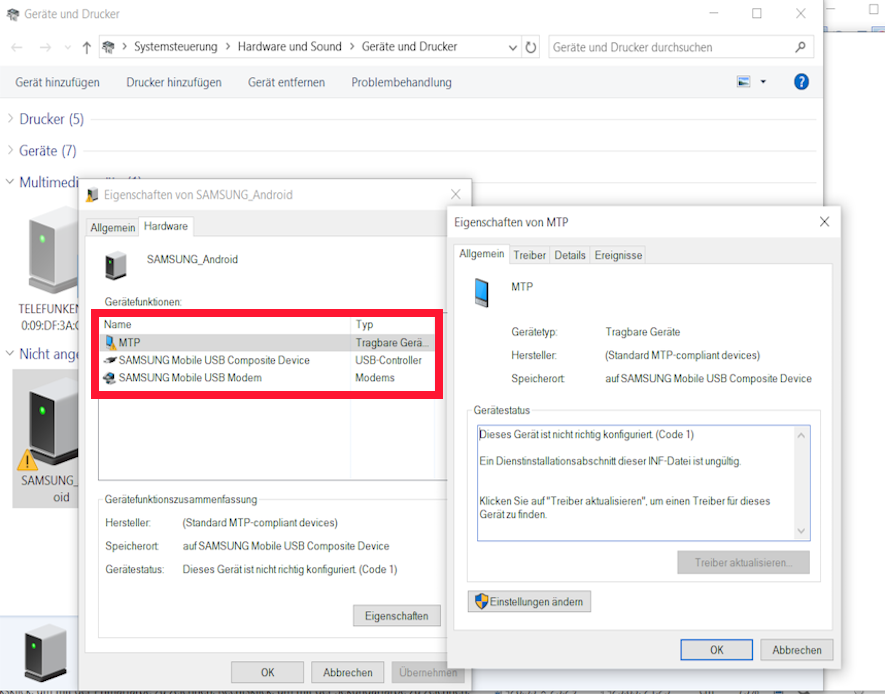This screenshot has height=694, width=885.
Task: Click the refresh icon in address bar
Action: (x=531, y=47)
